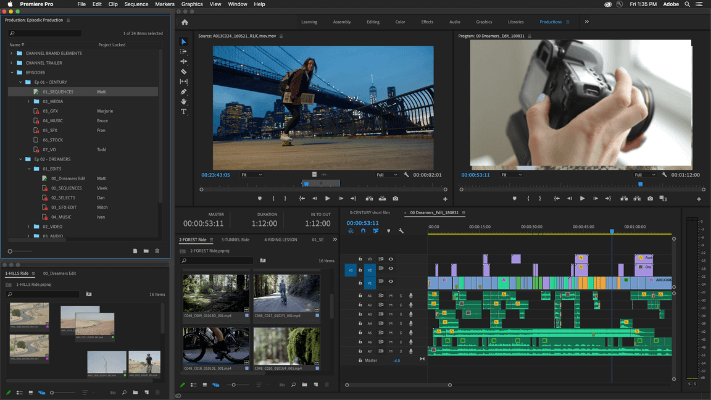Select the Track Select Forward tool
Screen dimensions: 711x400
pos(184,51)
